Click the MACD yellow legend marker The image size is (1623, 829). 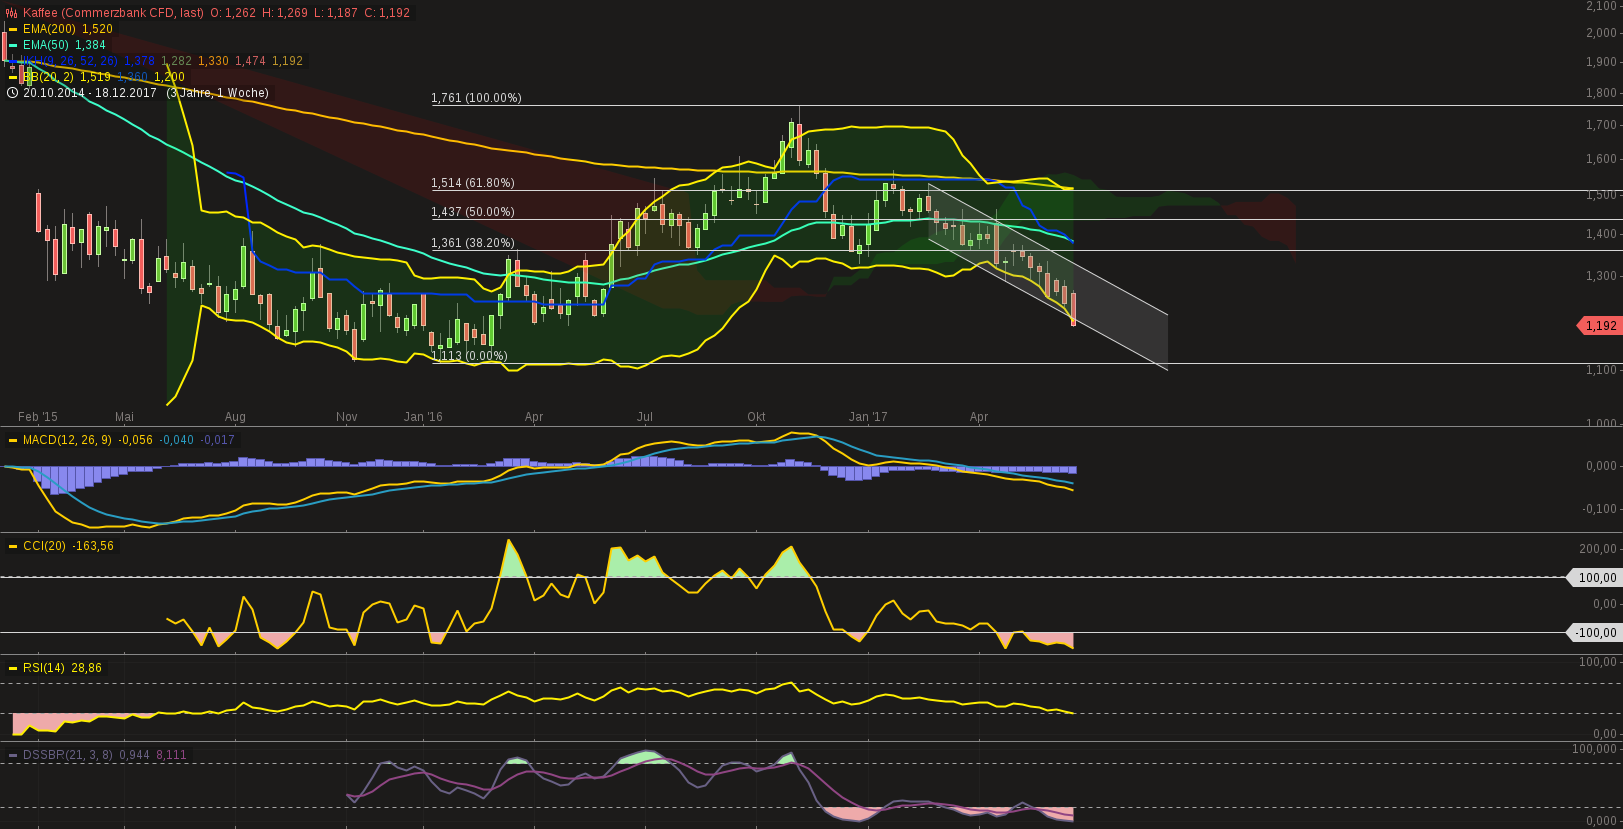(x=13, y=440)
